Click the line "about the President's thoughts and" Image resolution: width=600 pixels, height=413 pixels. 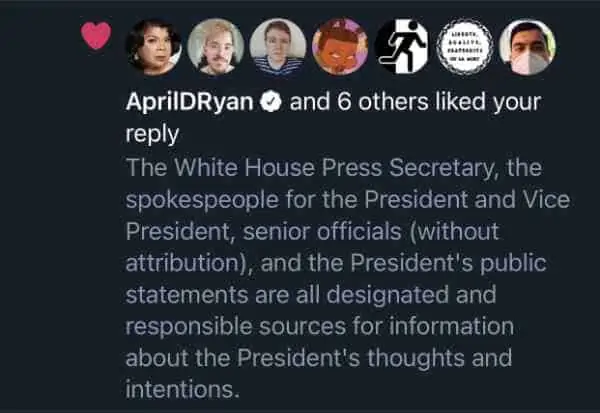[x=319, y=358]
